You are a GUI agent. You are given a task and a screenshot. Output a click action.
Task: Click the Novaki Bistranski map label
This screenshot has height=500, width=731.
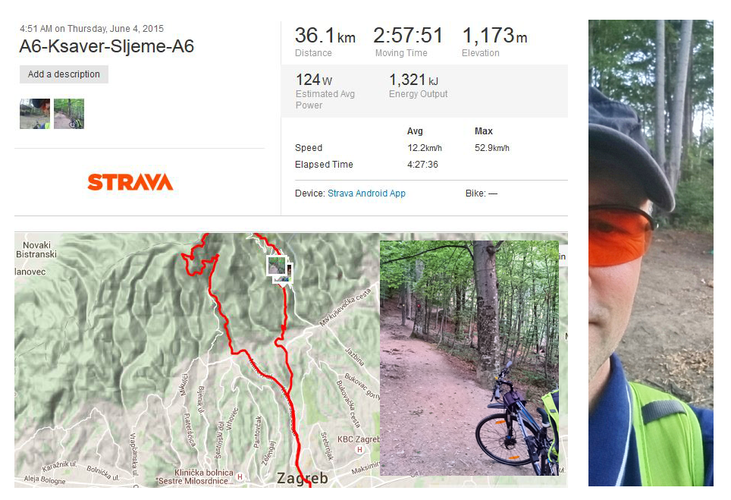(36, 249)
